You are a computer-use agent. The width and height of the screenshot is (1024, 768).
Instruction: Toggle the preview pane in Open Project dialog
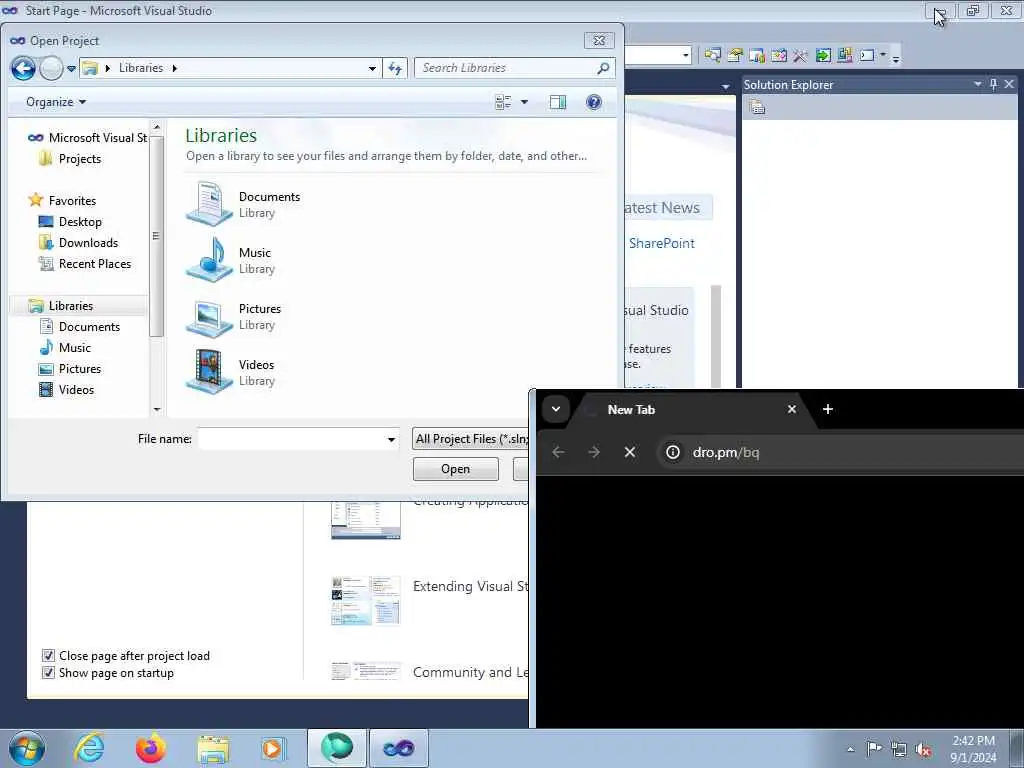pos(558,102)
